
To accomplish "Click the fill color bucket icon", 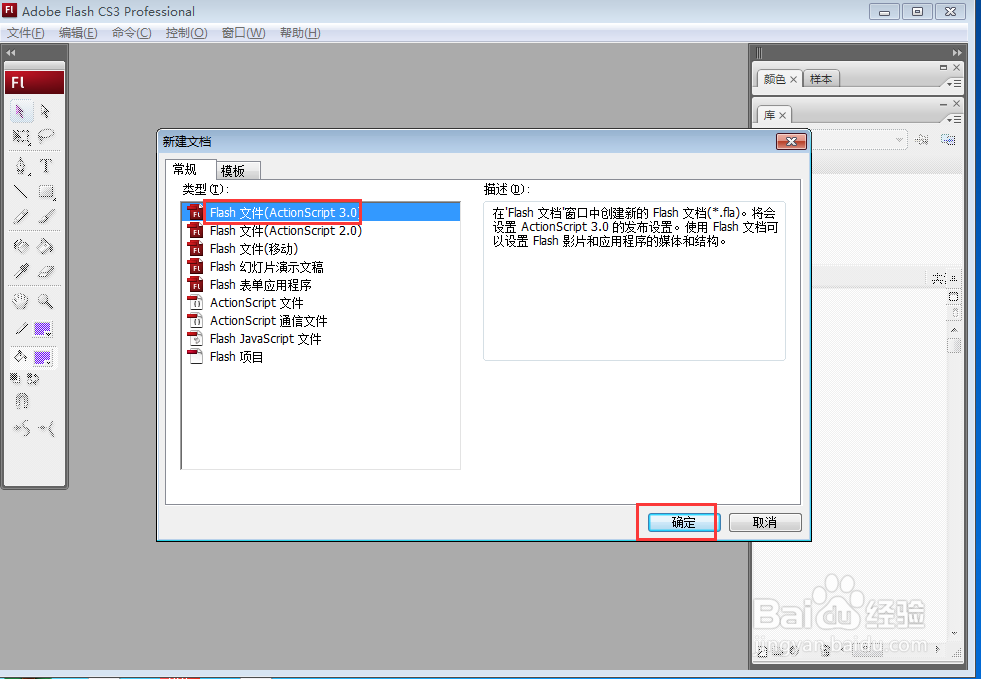I will click(21, 357).
